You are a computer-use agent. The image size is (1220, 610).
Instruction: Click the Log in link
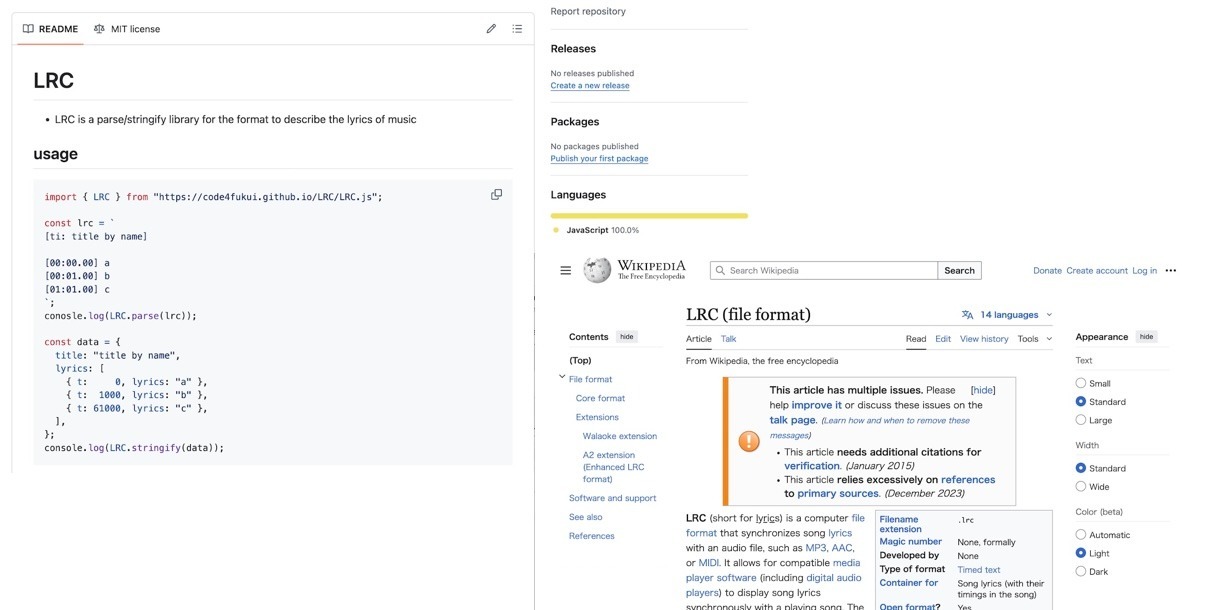(1144, 270)
